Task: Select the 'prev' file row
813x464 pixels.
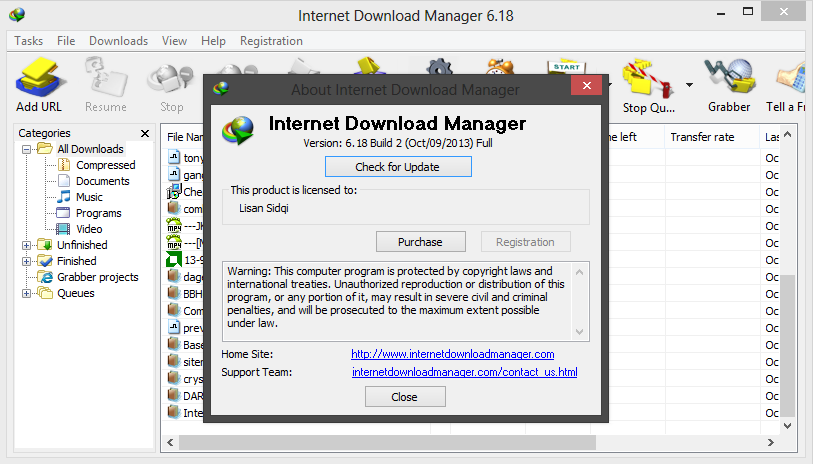Action: click(x=185, y=328)
